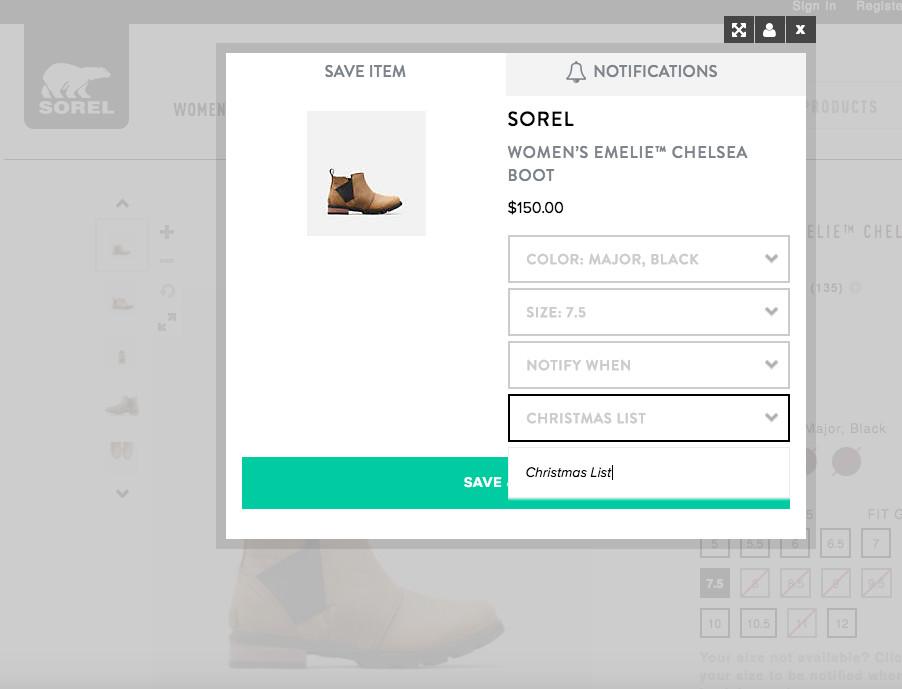
Task: Open the Notifications tab
Action: (x=655, y=72)
